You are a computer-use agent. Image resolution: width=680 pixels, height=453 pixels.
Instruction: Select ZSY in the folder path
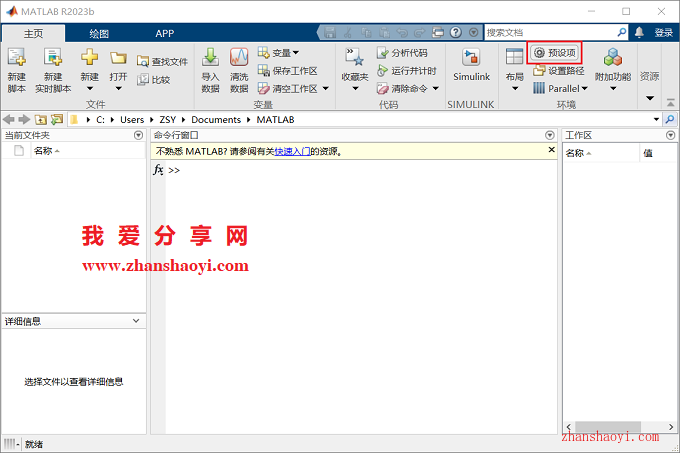(167, 120)
